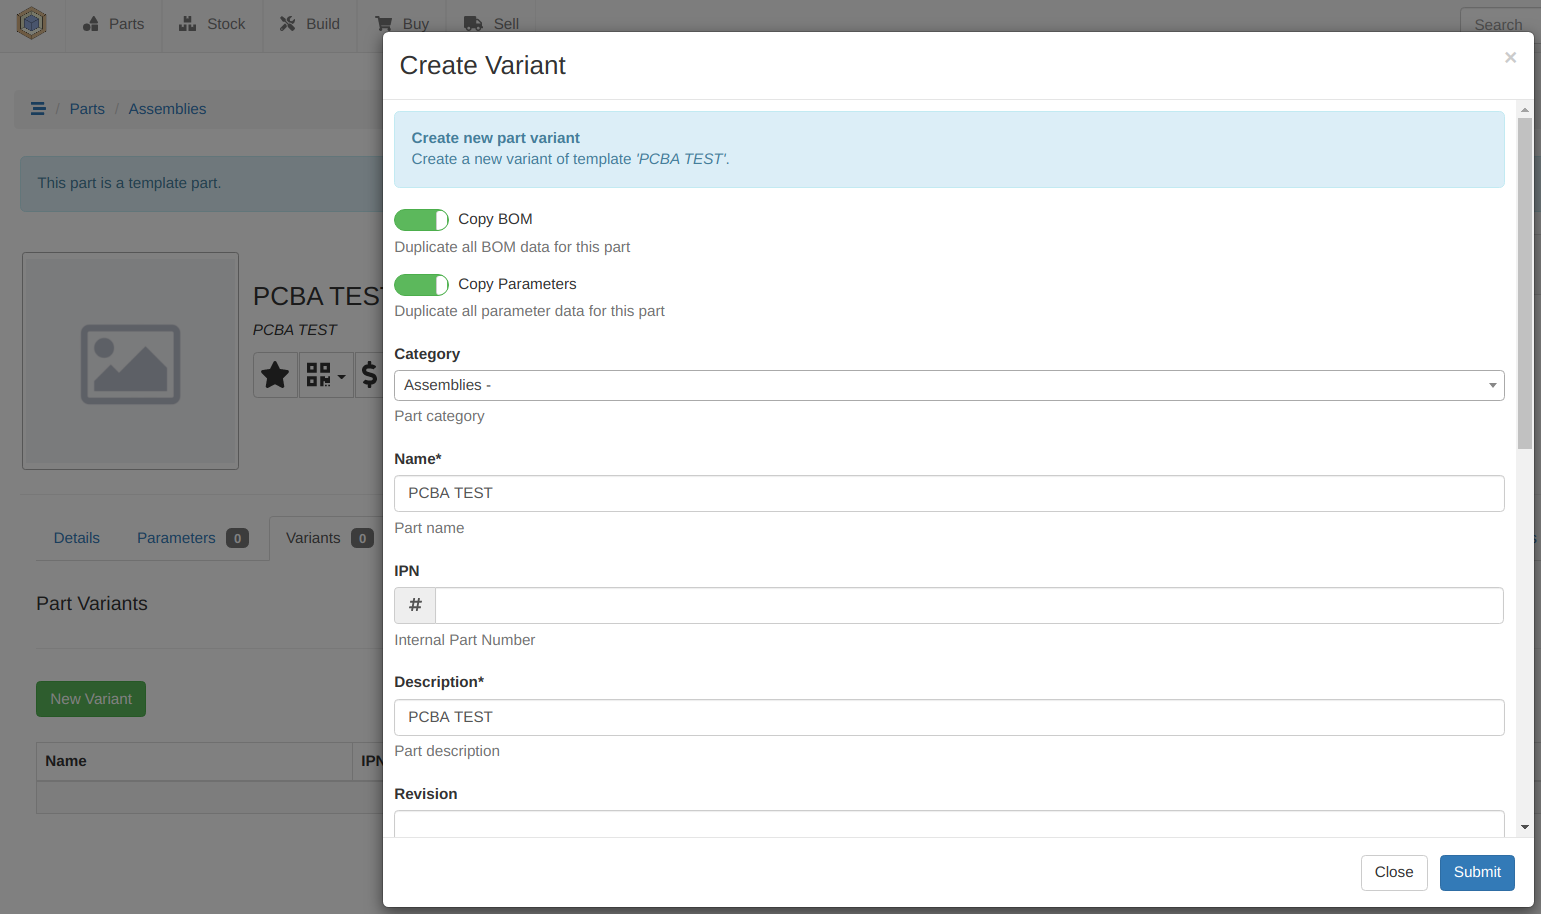Open the Stock navigation menu
Screen dimensions: 1541x914
tap(212, 24)
